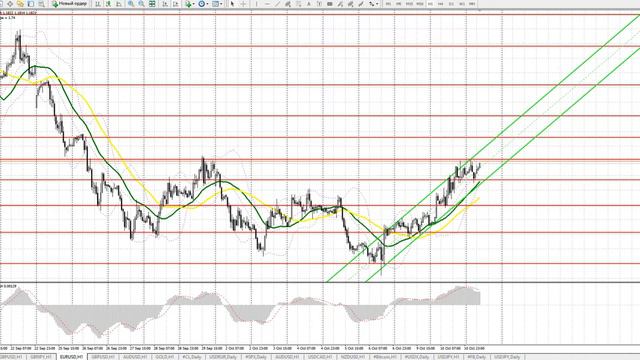Switch chart to bar chart type
Screen dimensions: 640x360
[x=98, y=4]
